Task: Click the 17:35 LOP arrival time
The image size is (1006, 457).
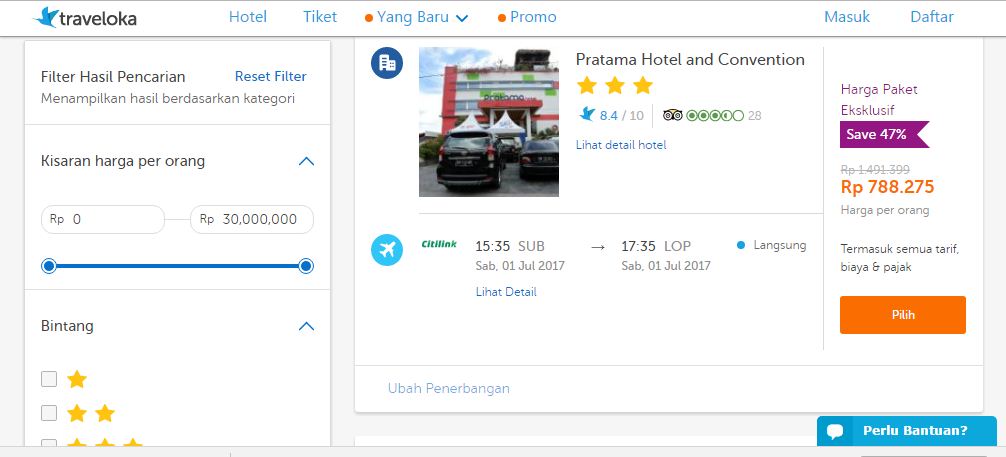Action: [656, 246]
